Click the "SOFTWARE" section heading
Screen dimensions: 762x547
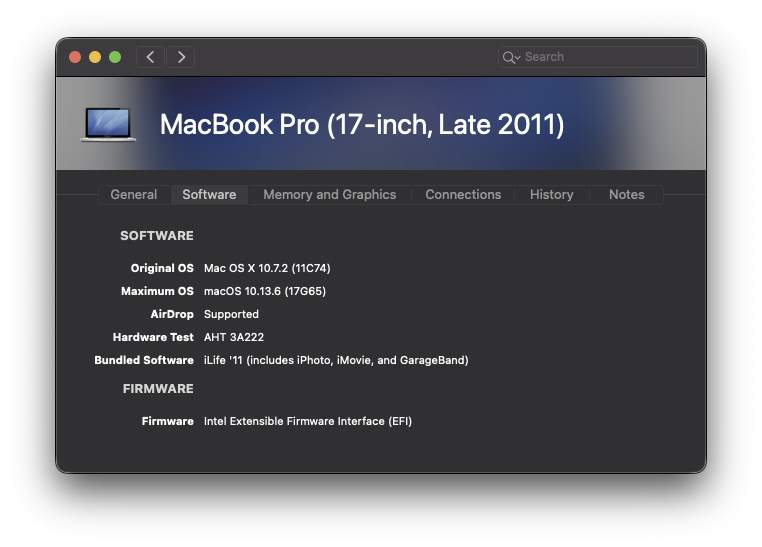click(157, 236)
